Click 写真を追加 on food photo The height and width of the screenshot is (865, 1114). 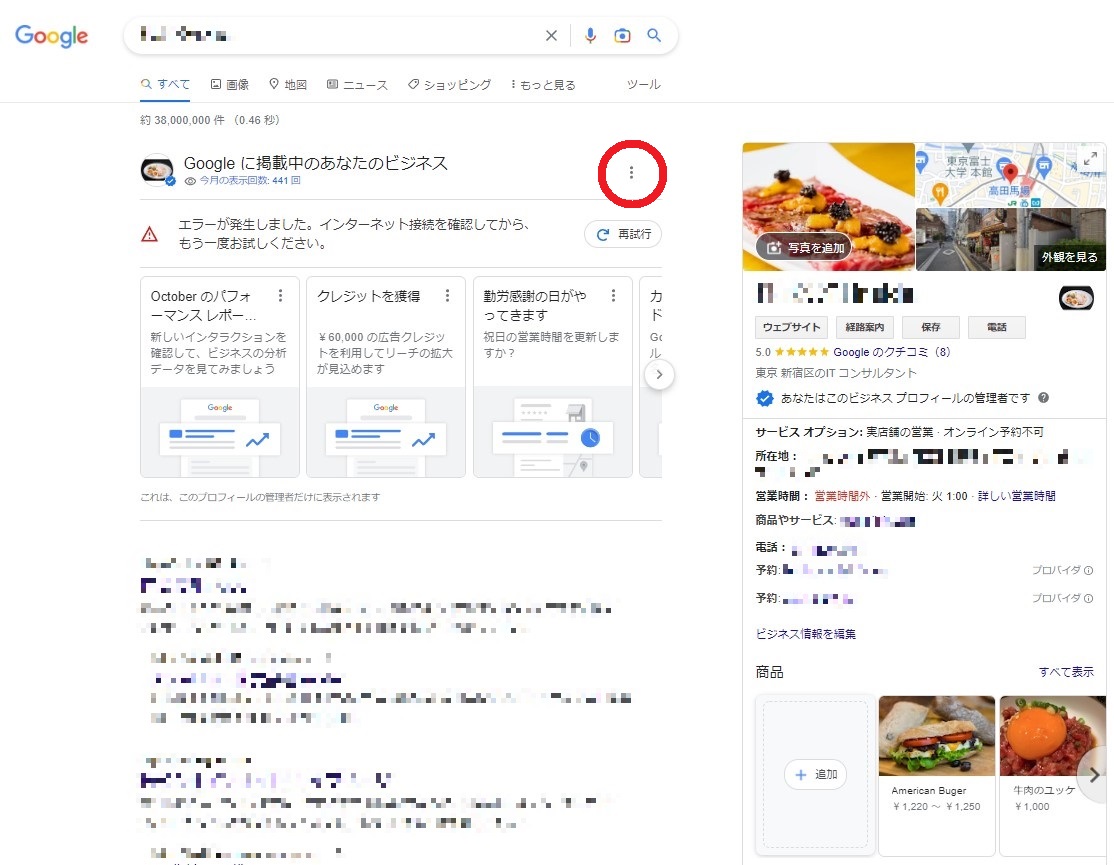(804, 248)
